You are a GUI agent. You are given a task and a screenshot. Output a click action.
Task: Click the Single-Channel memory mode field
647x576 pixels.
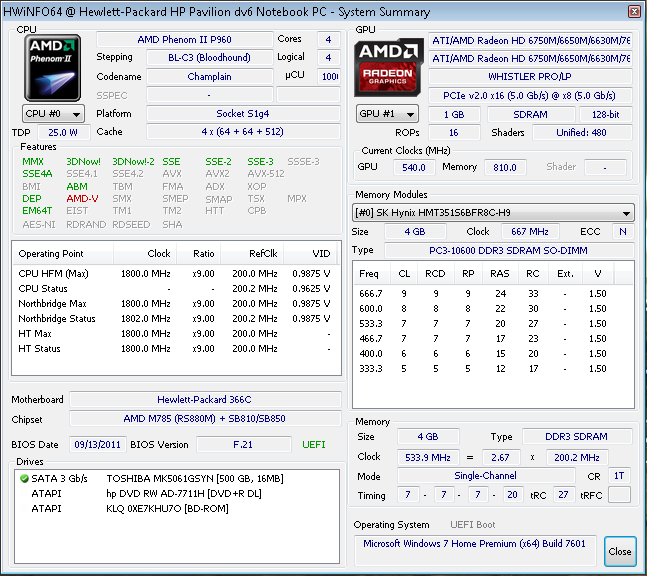point(486,476)
